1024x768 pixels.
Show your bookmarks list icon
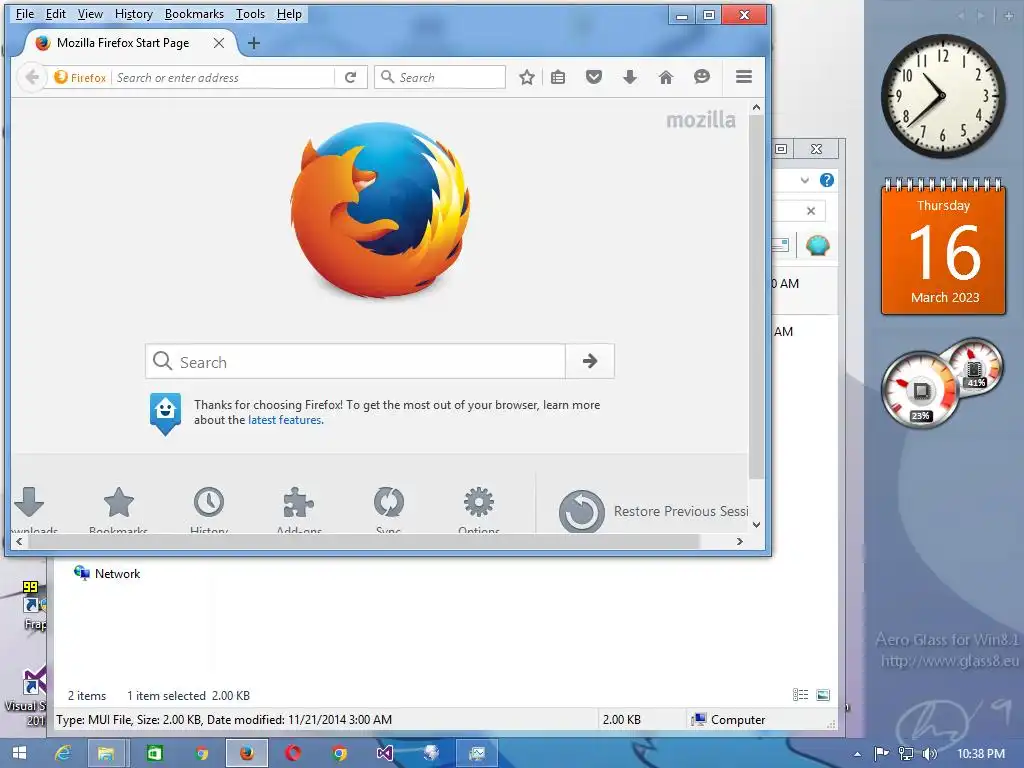click(558, 77)
